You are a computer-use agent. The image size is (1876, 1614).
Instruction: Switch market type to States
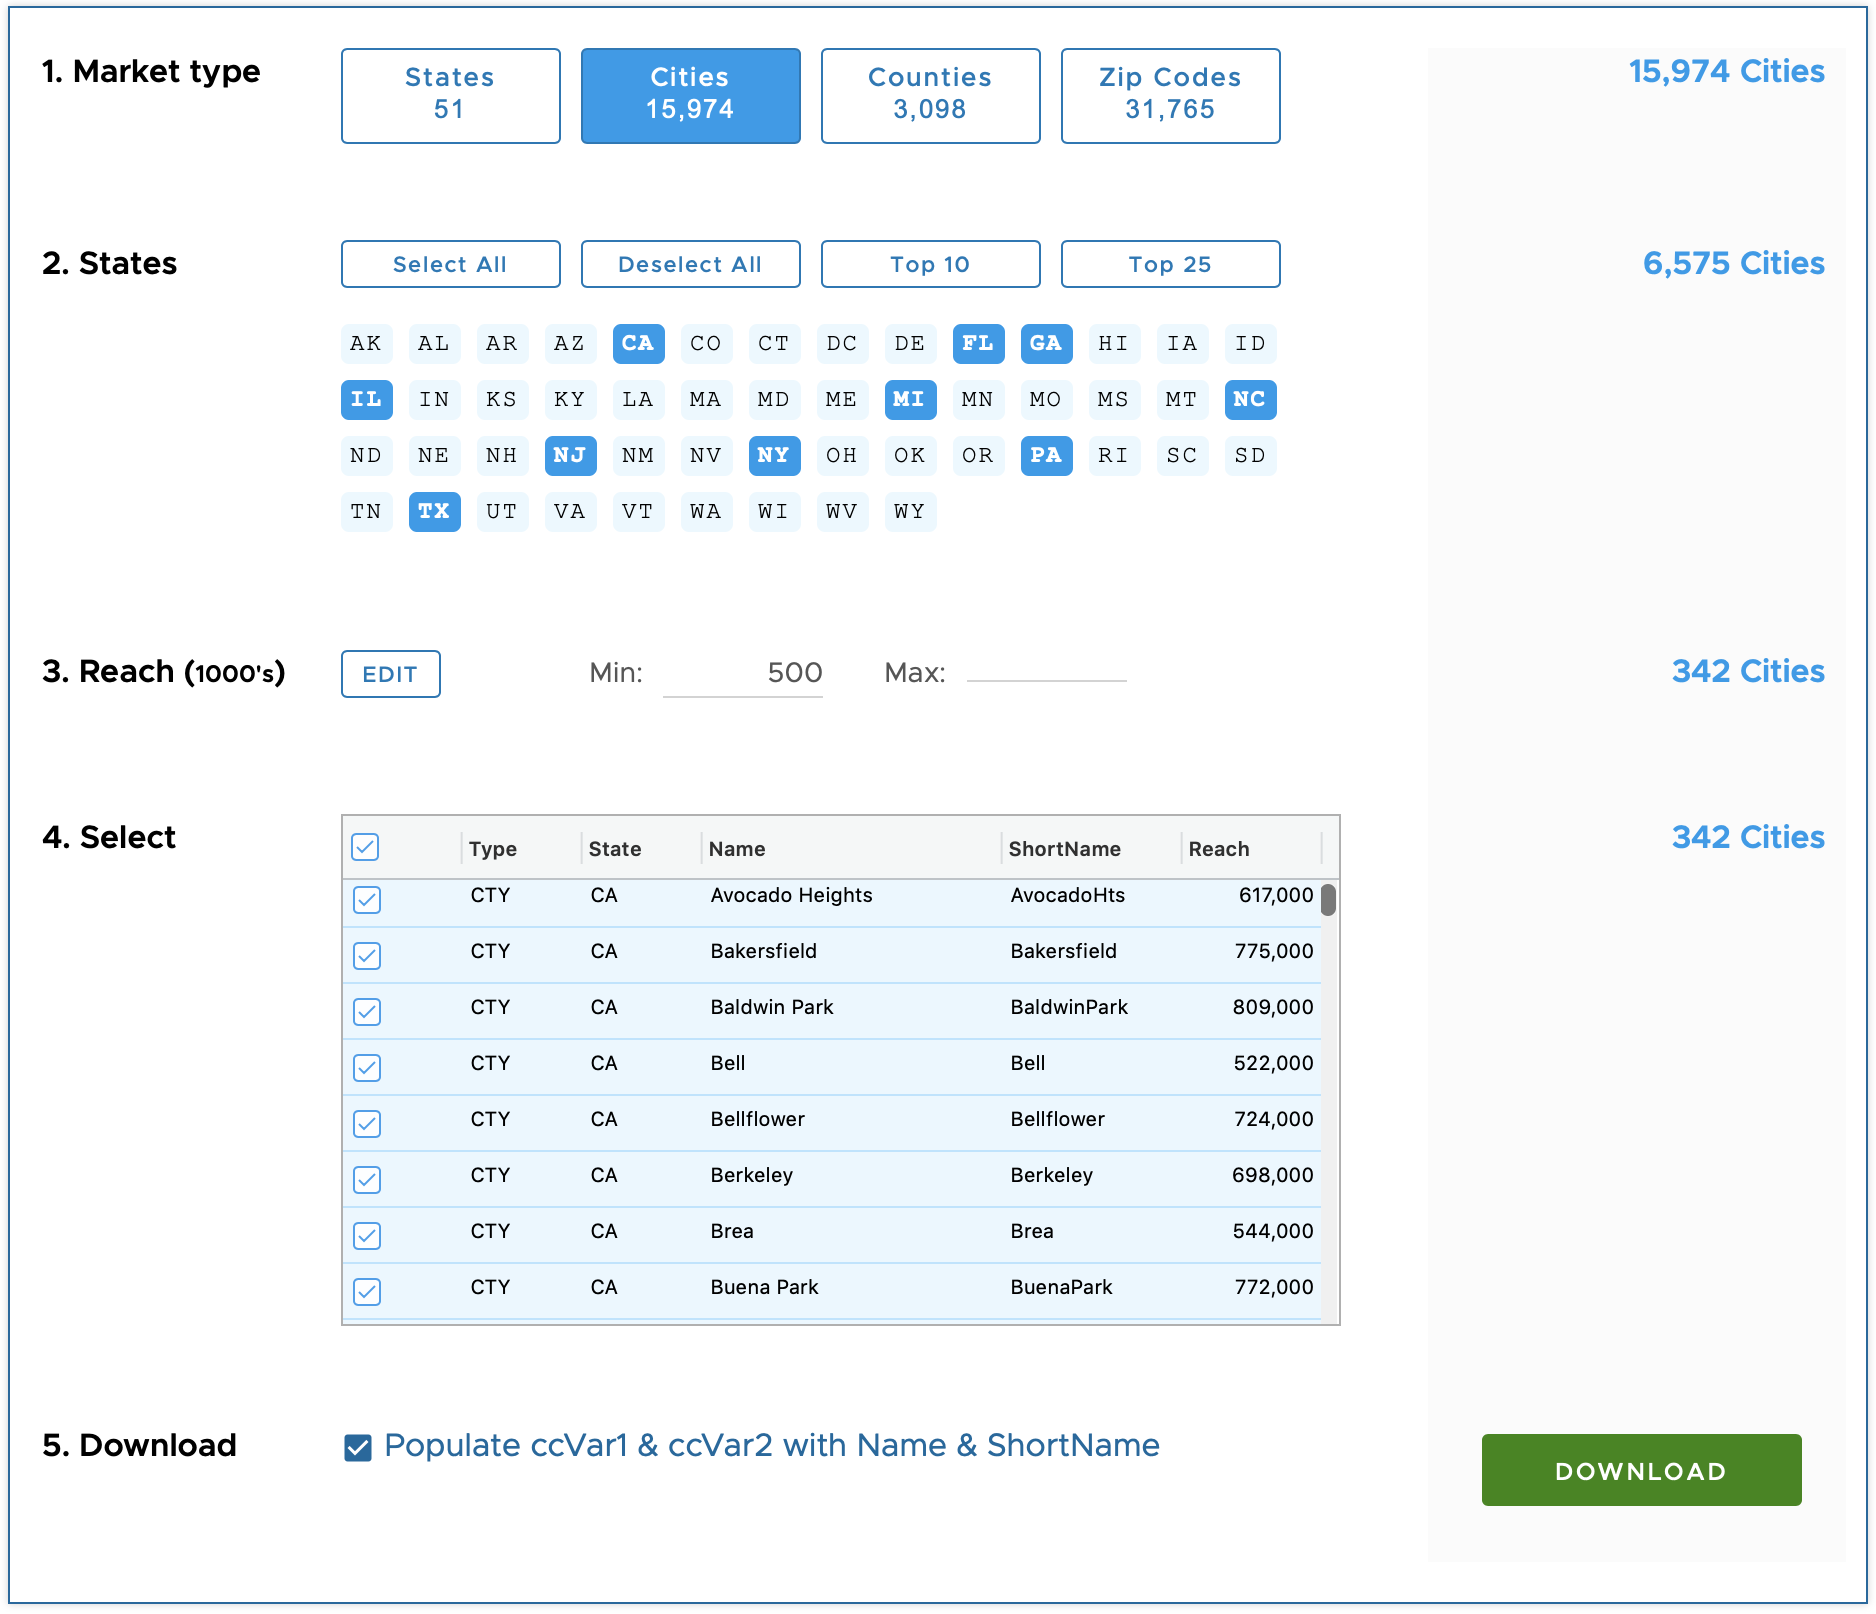click(450, 95)
